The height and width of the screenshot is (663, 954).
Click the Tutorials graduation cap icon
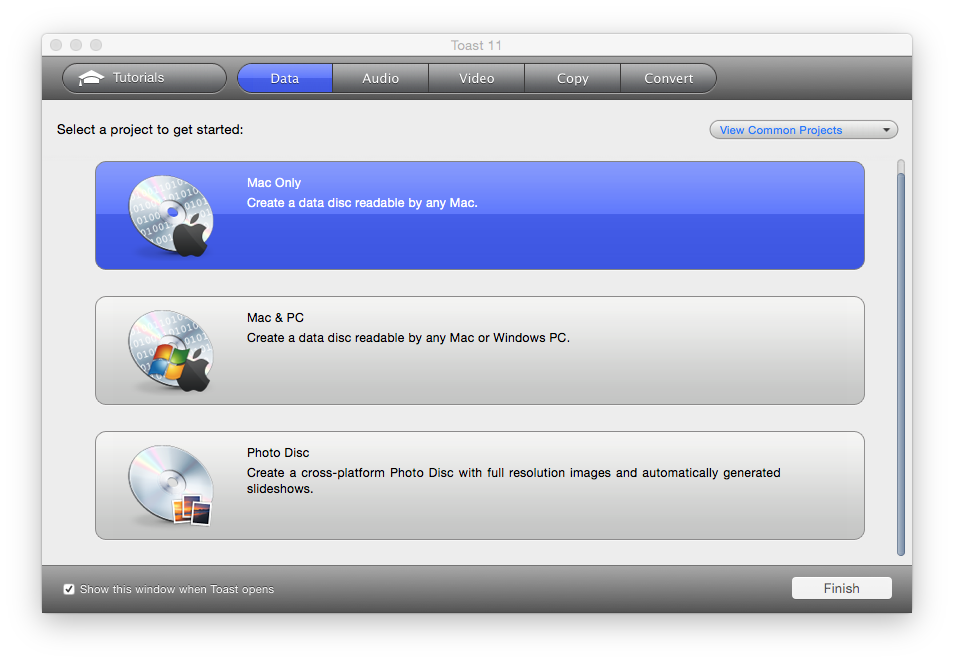point(91,78)
